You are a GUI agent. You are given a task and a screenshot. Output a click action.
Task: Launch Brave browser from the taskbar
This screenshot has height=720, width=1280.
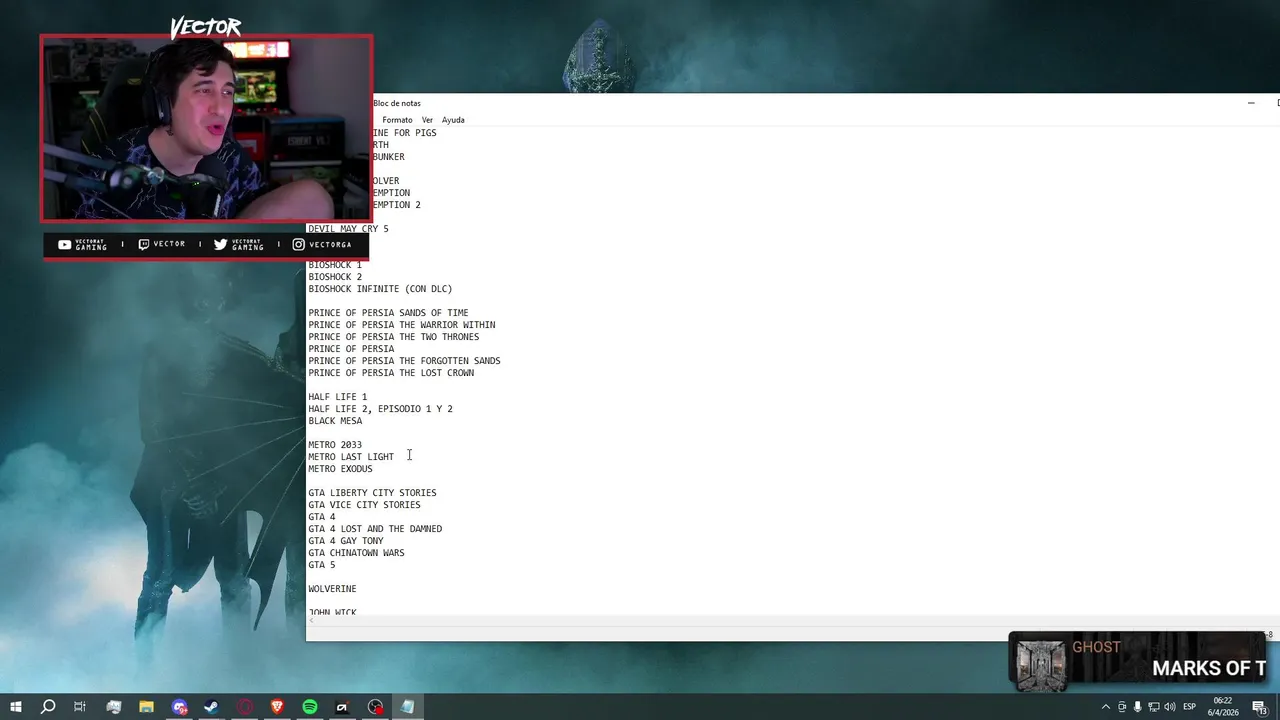click(277, 707)
